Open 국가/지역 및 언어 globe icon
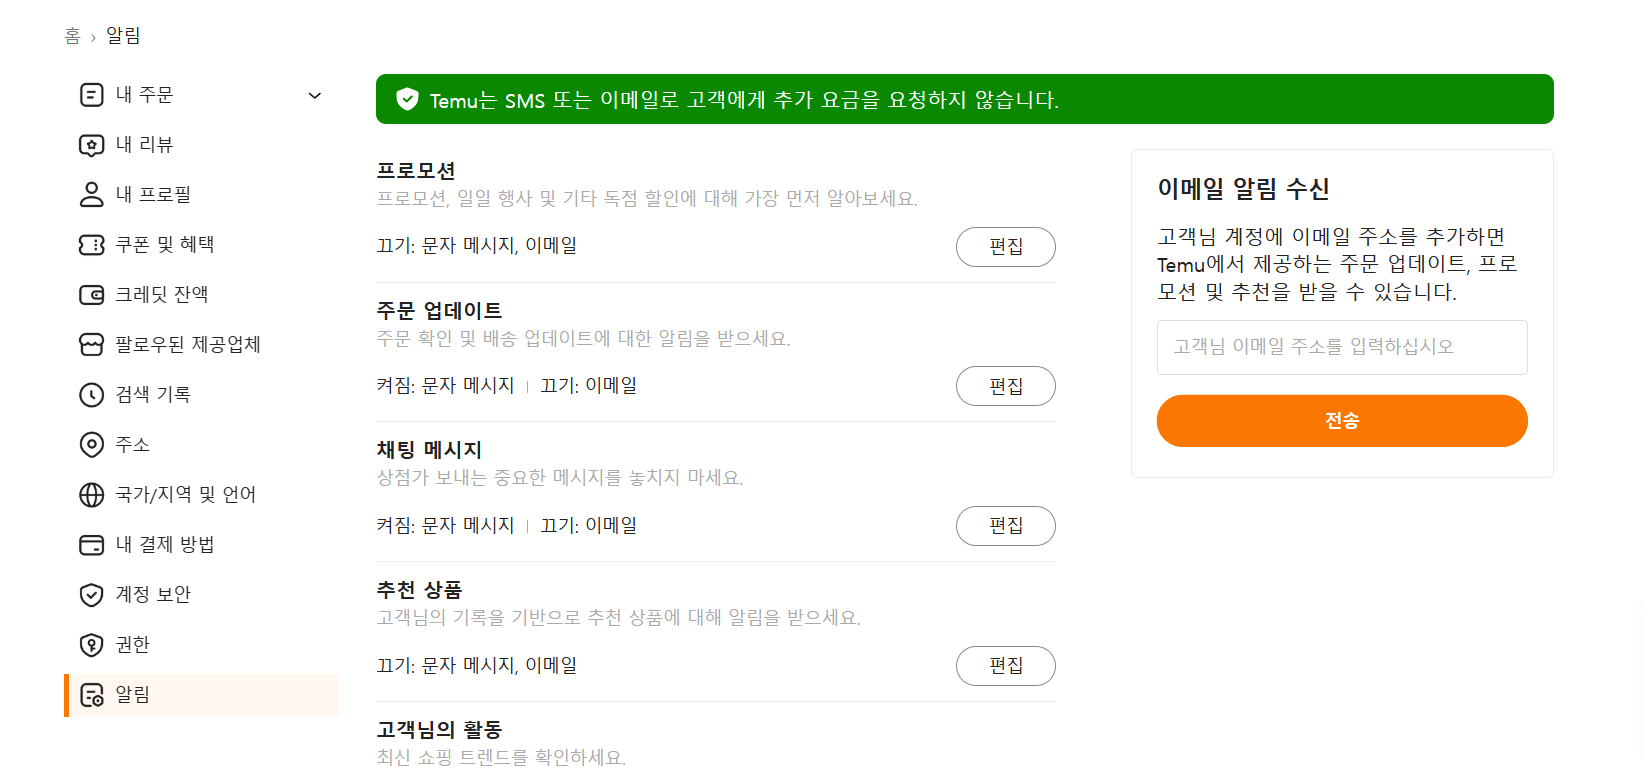This screenshot has height=768, width=1643. click(91, 494)
